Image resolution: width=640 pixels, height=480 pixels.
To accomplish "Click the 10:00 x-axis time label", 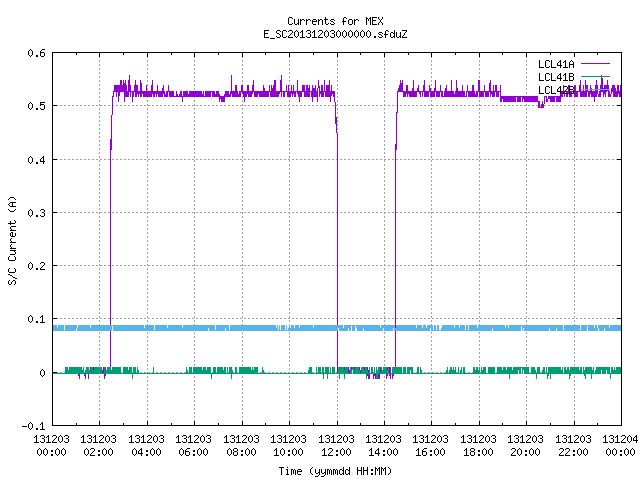I will coord(289,452).
